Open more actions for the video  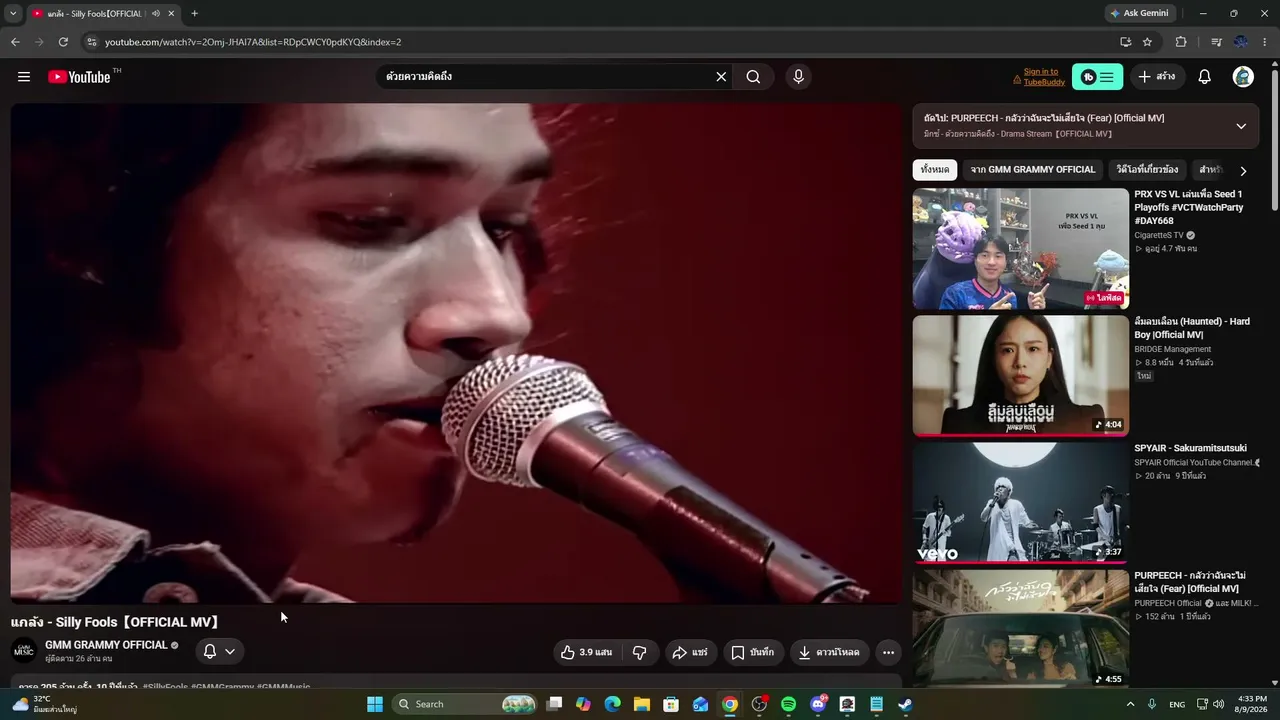tap(888, 652)
